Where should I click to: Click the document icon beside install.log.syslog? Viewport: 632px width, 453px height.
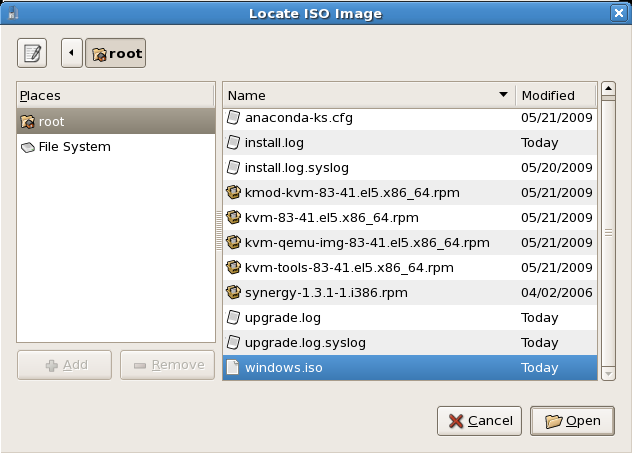coord(233,167)
